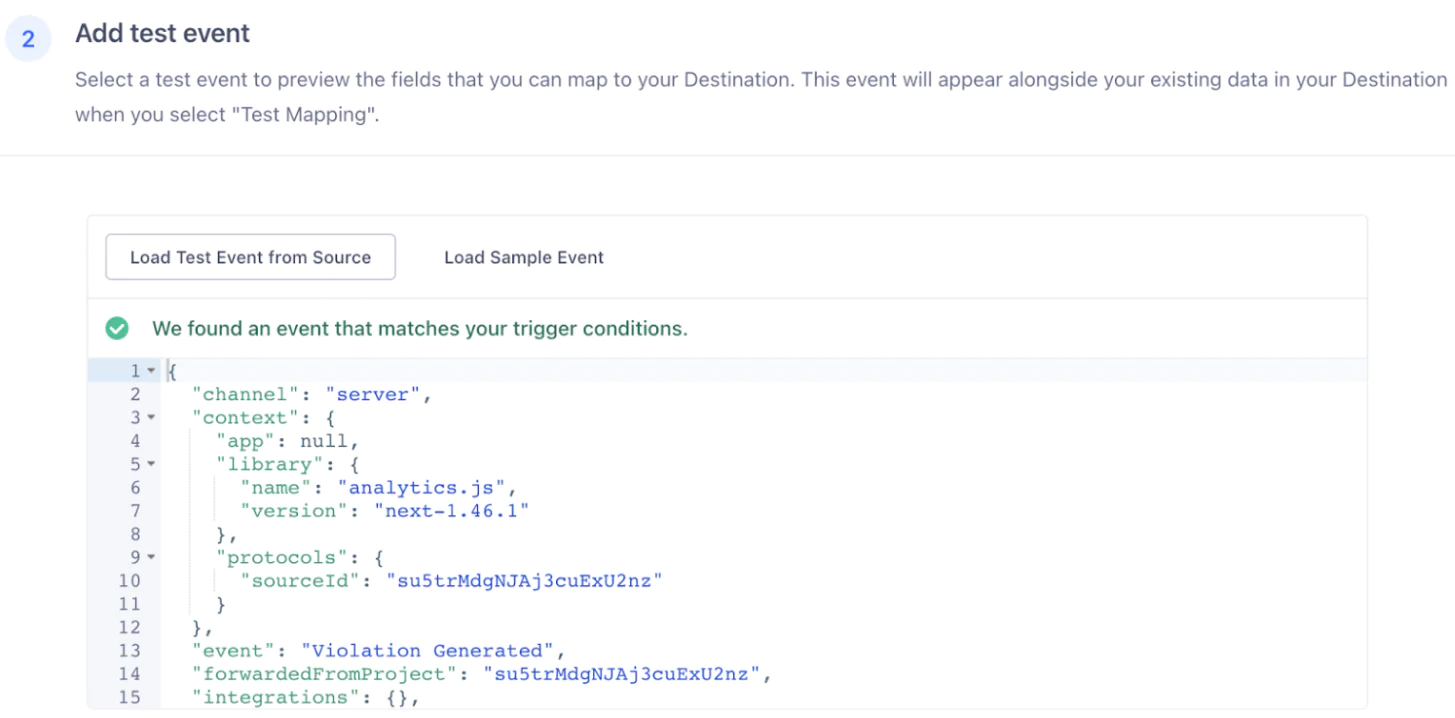
Task: Place cursor in "Violation Generated" event value
Action: pyautogui.click(x=434, y=651)
